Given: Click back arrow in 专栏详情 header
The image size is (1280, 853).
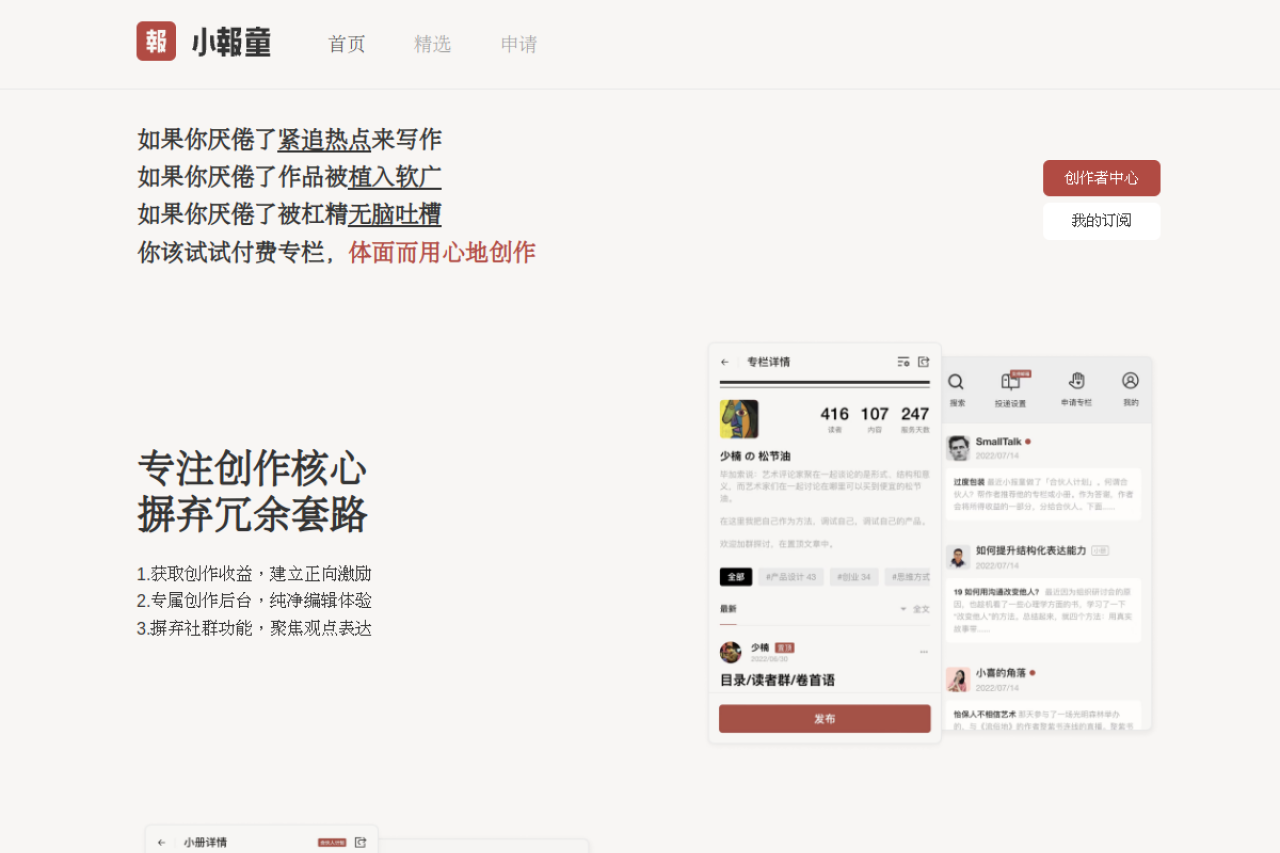Looking at the screenshot, I should [725, 362].
